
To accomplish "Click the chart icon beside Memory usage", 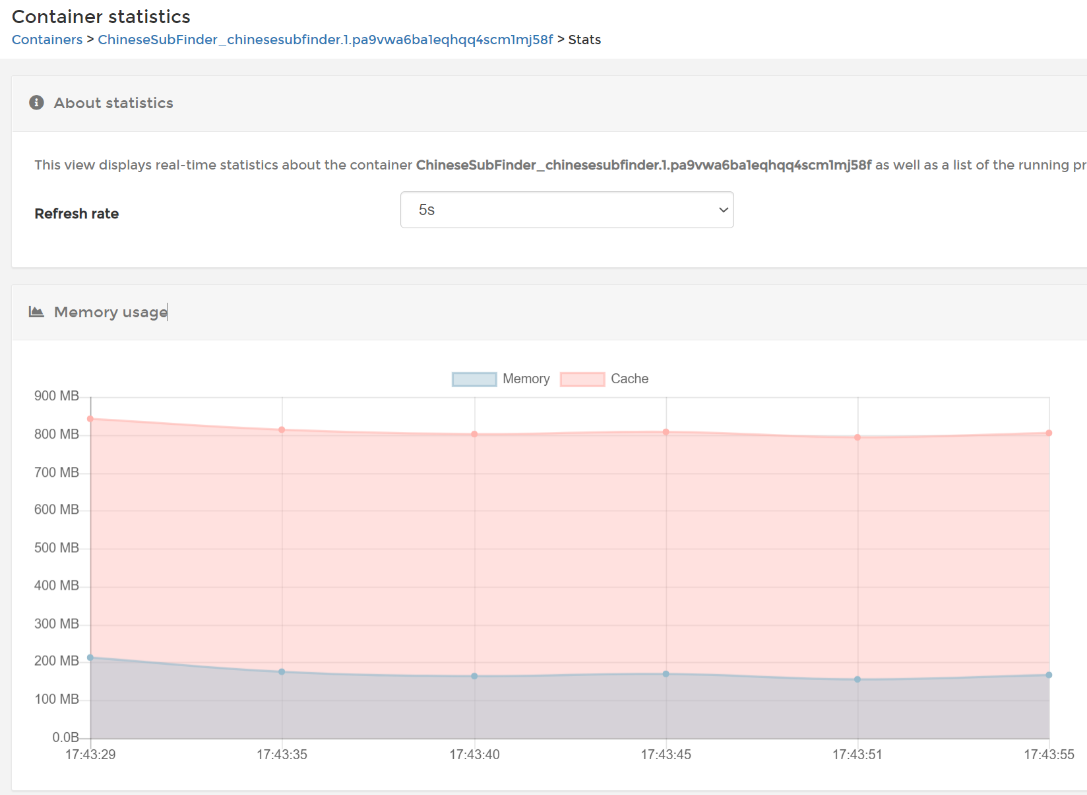I will click(36, 312).
